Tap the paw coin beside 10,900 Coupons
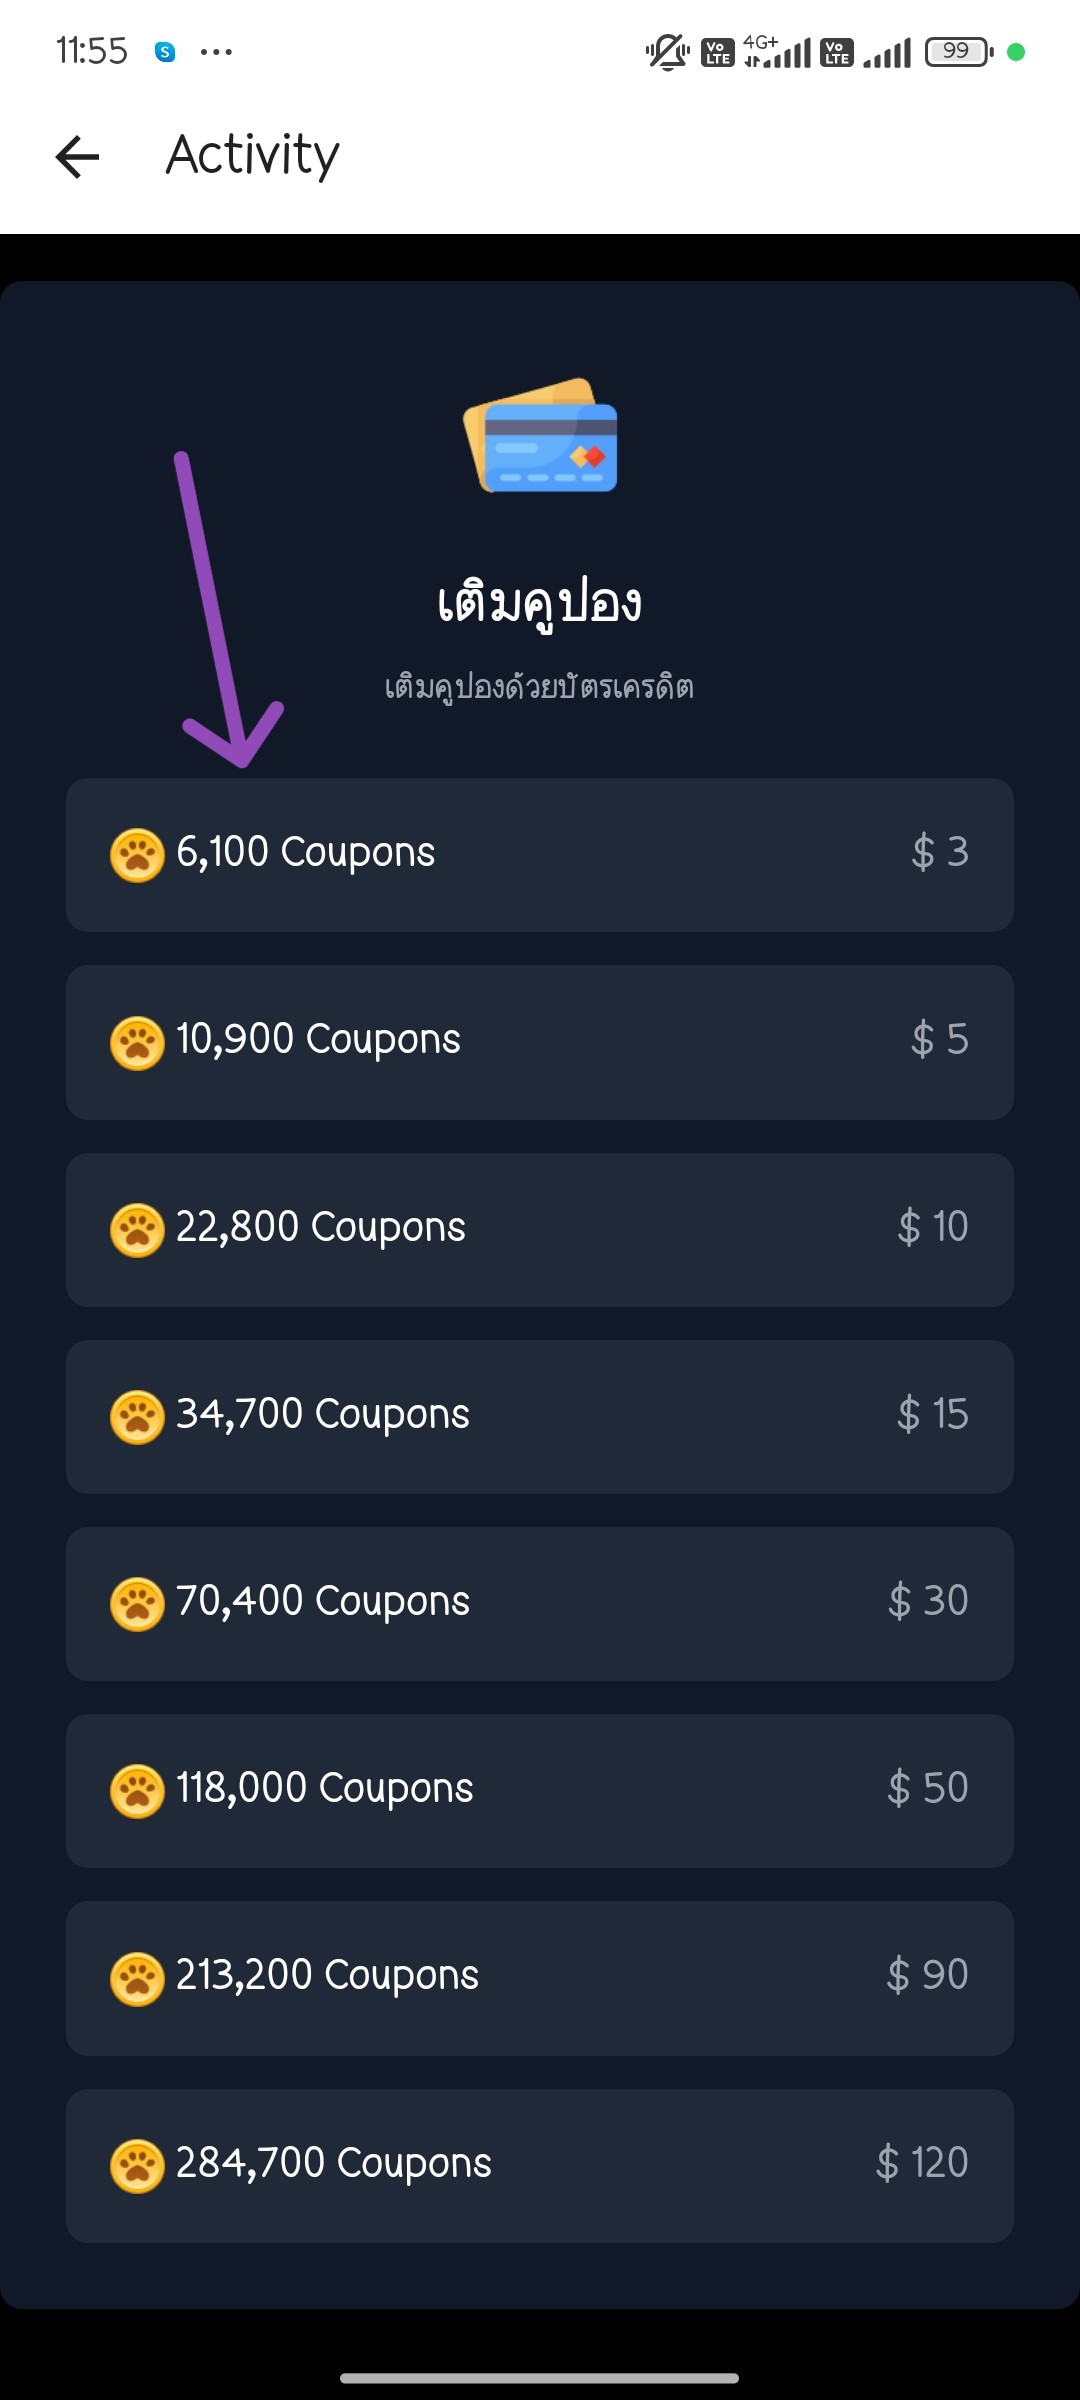Viewport: 1080px width, 2400px height. [x=137, y=1042]
